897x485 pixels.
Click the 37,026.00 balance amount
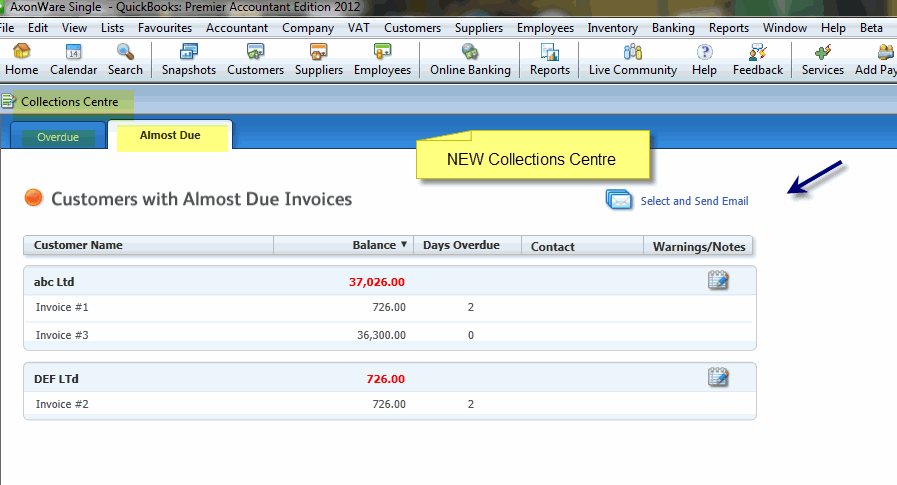click(x=376, y=282)
